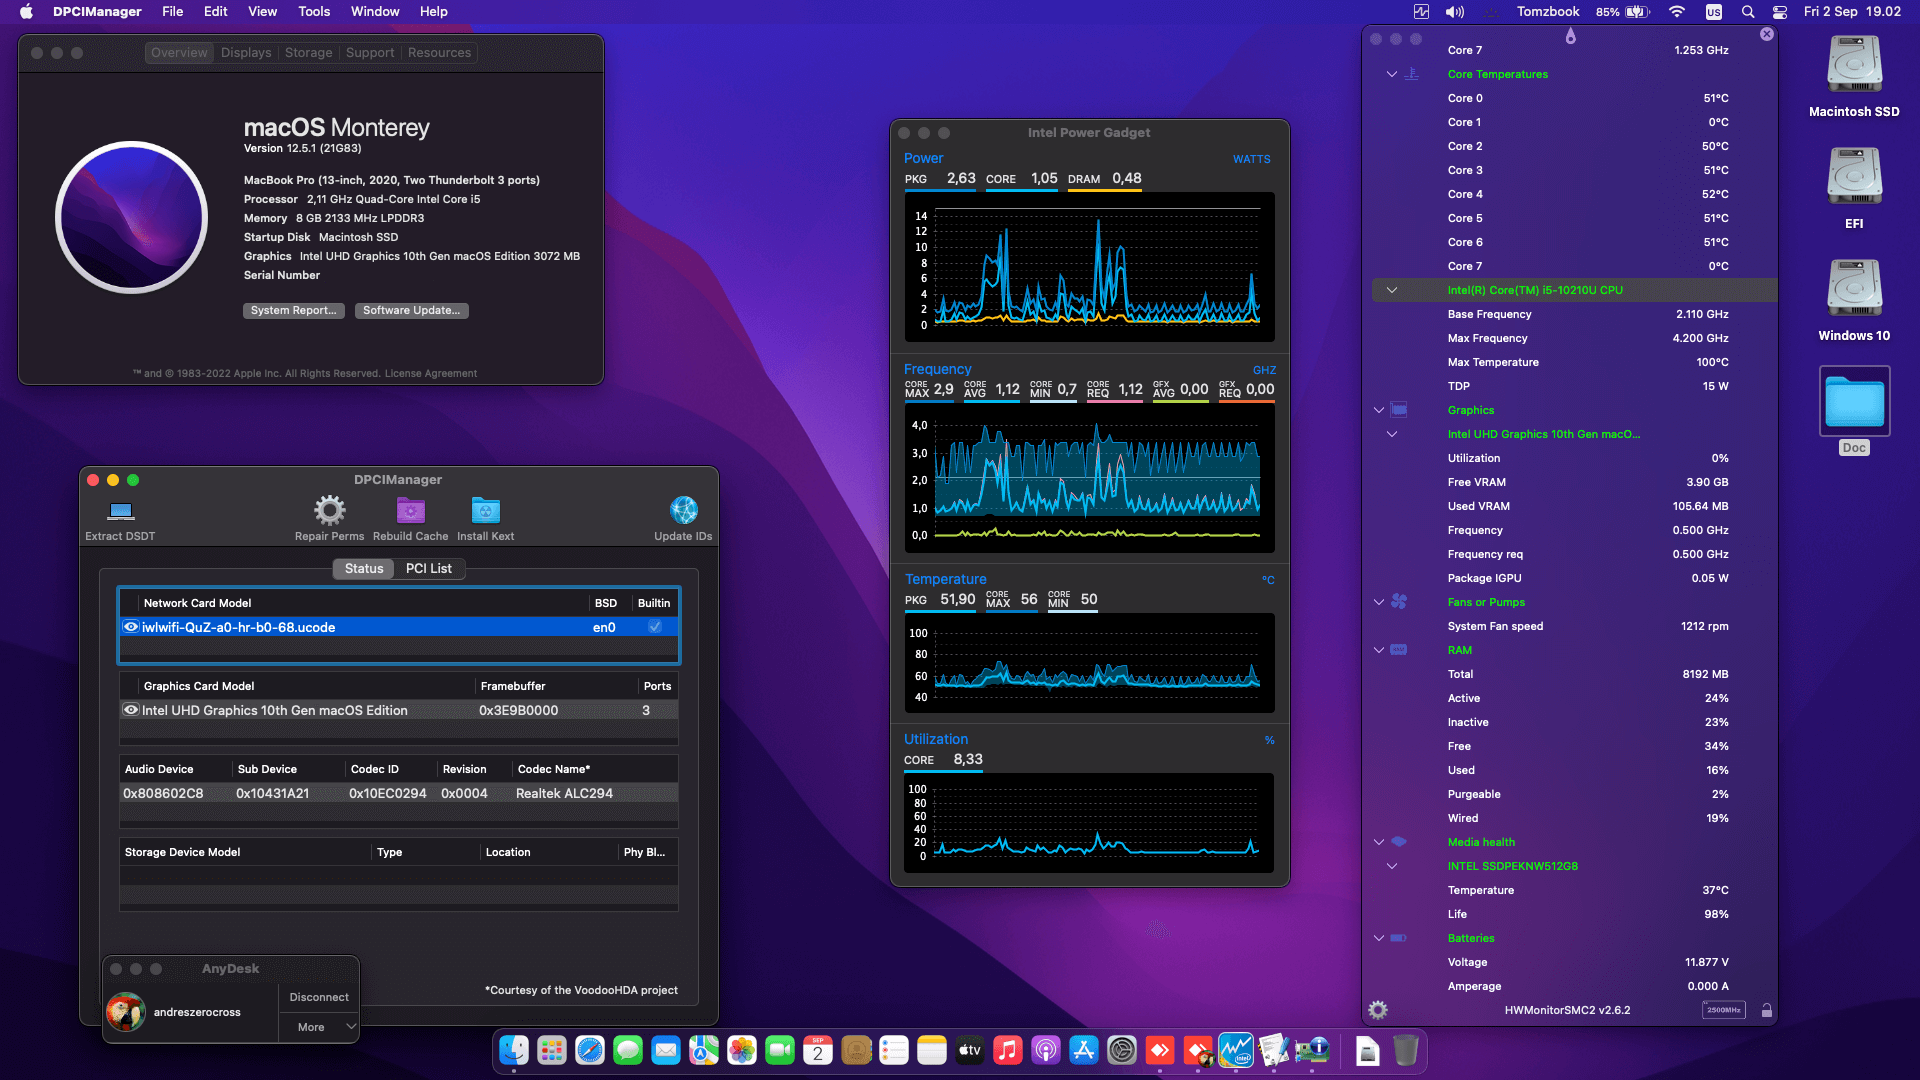Image resolution: width=1920 pixels, height=1080 pixels.
Task: Open the Displays tab in About This Mac
Action: pos(246,53)
